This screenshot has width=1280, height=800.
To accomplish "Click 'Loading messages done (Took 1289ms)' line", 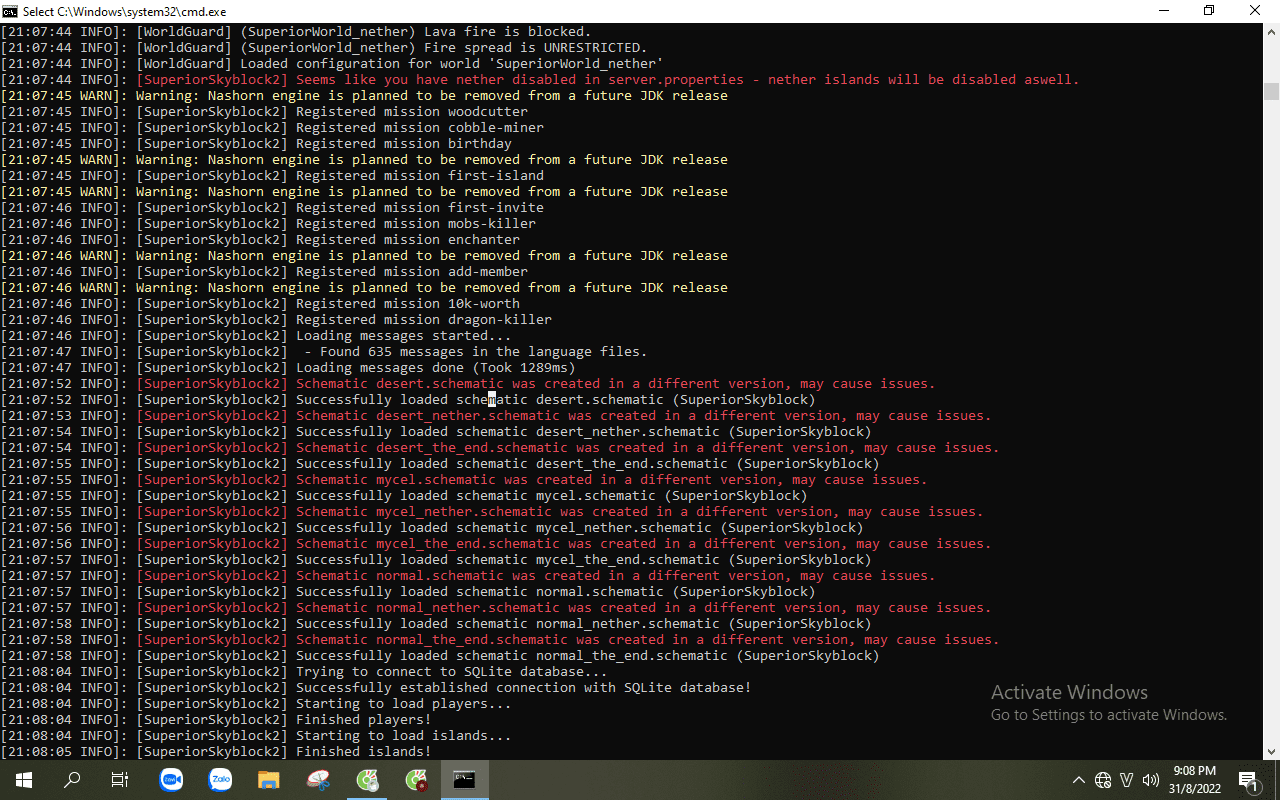I will point(288,368).
